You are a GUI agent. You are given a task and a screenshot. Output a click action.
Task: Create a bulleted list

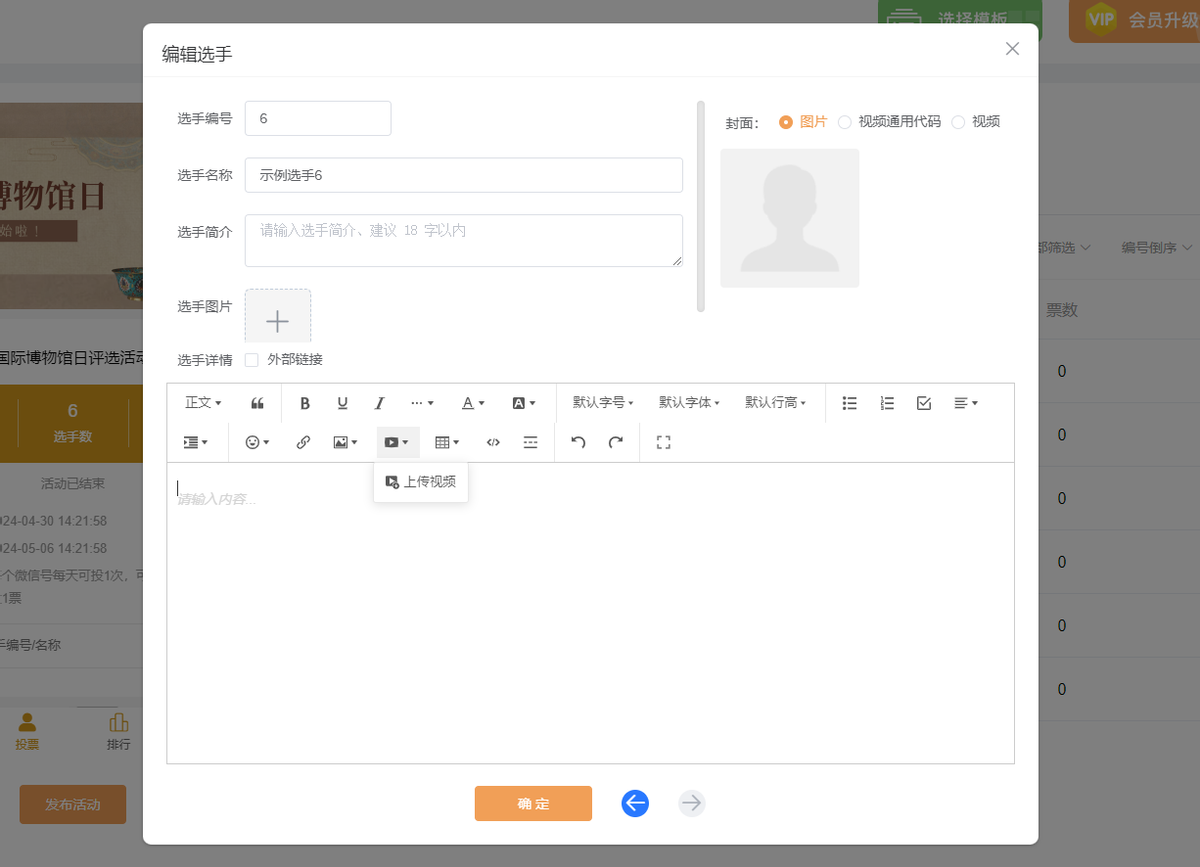tap(850, 403)
